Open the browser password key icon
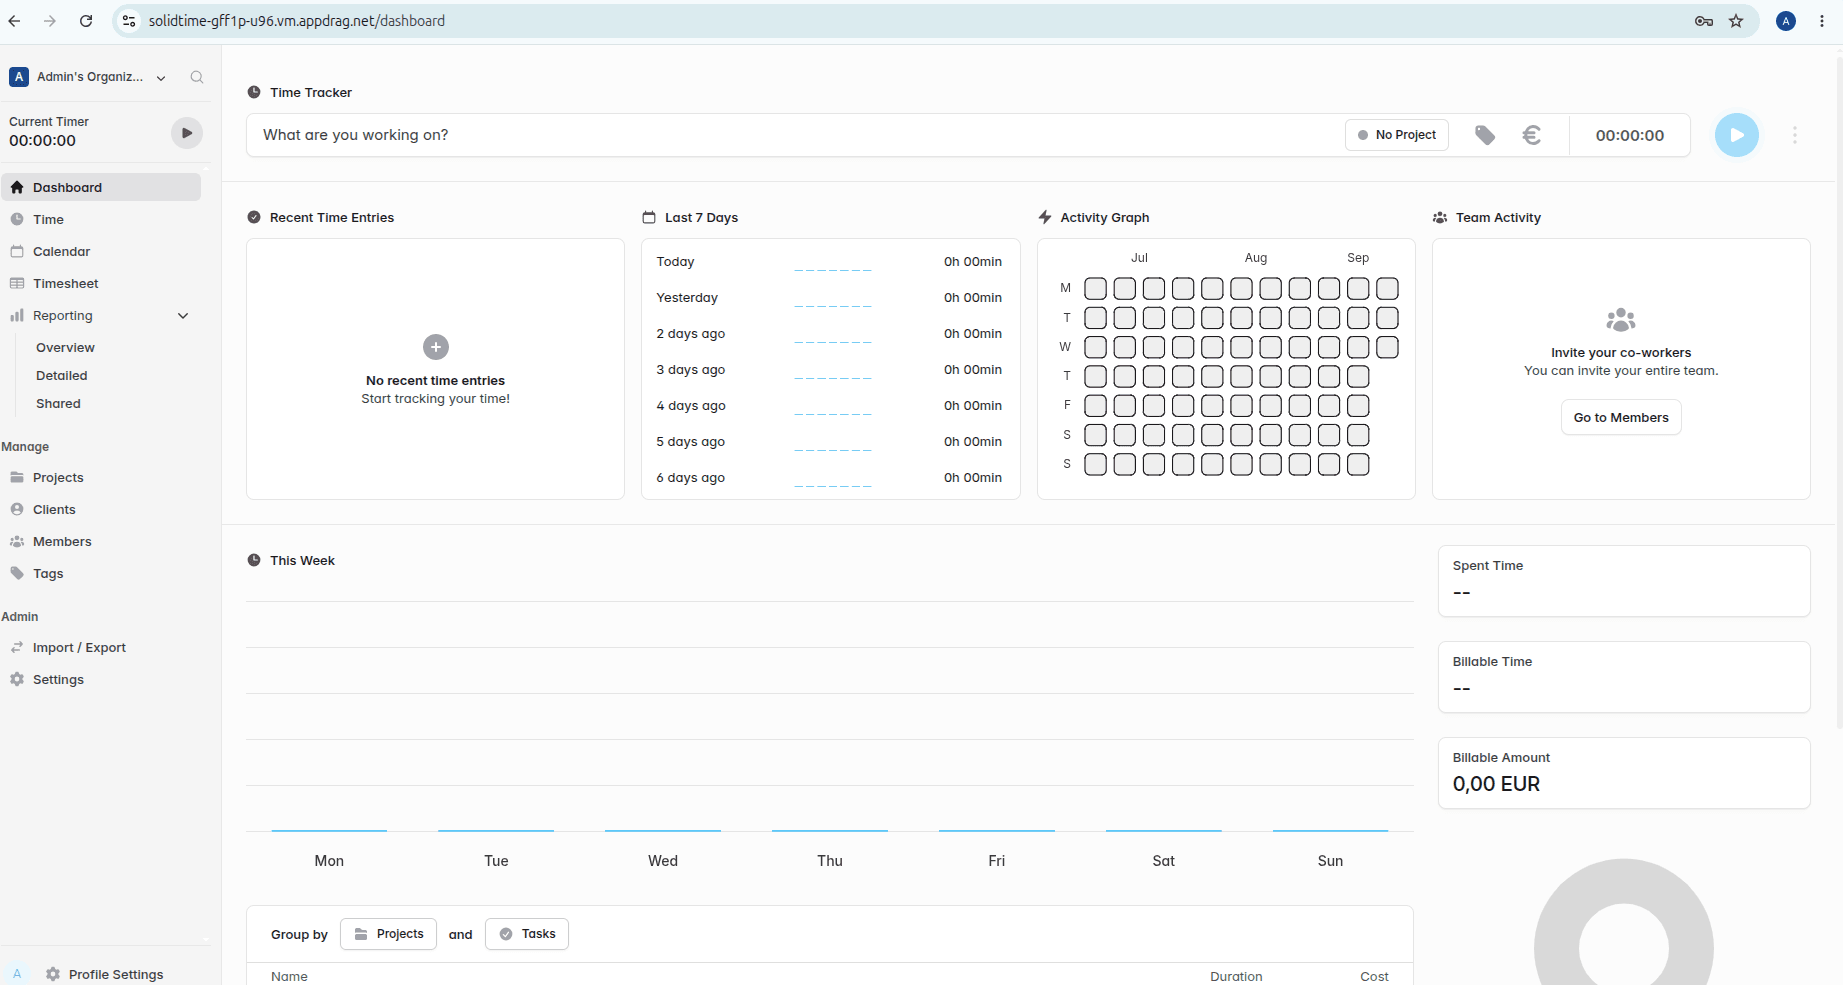1843x985 pixels. [x=1704, y=21]
